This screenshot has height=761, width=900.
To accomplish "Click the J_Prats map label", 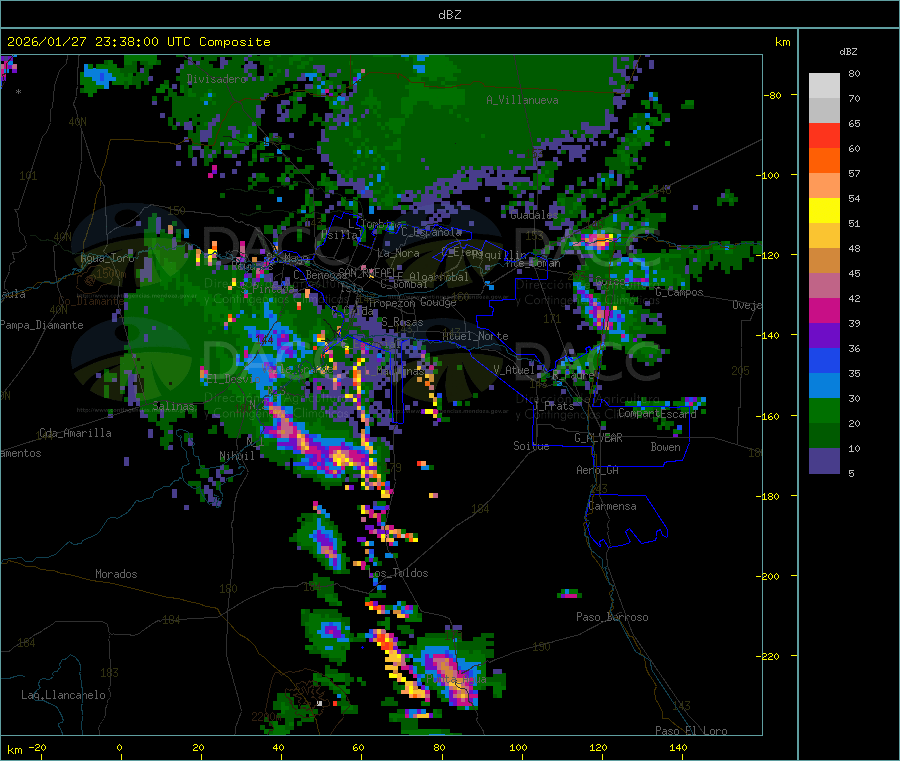I will click(x=554, y=406).
